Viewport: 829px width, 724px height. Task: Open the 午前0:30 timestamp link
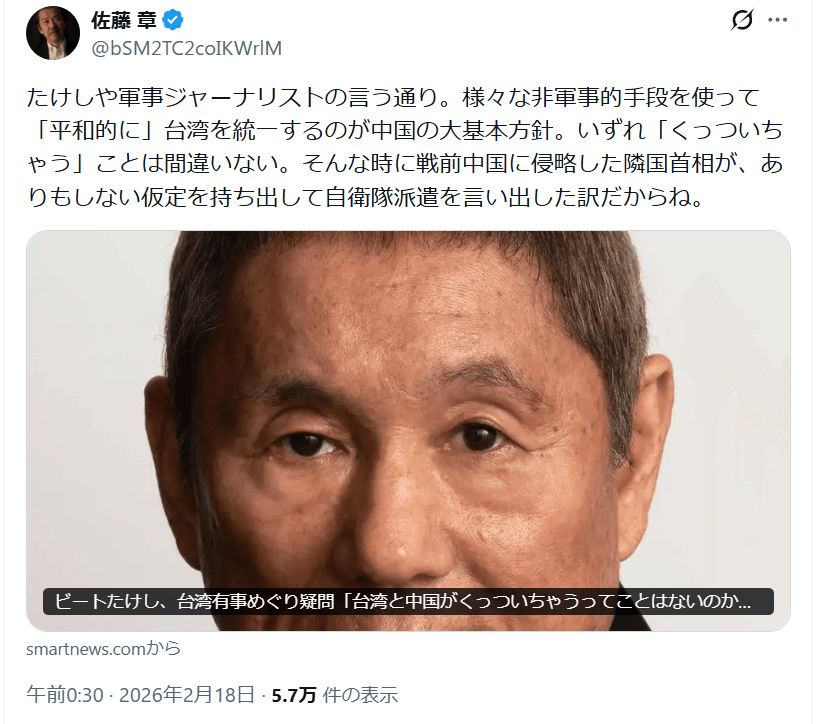(65, 695)
